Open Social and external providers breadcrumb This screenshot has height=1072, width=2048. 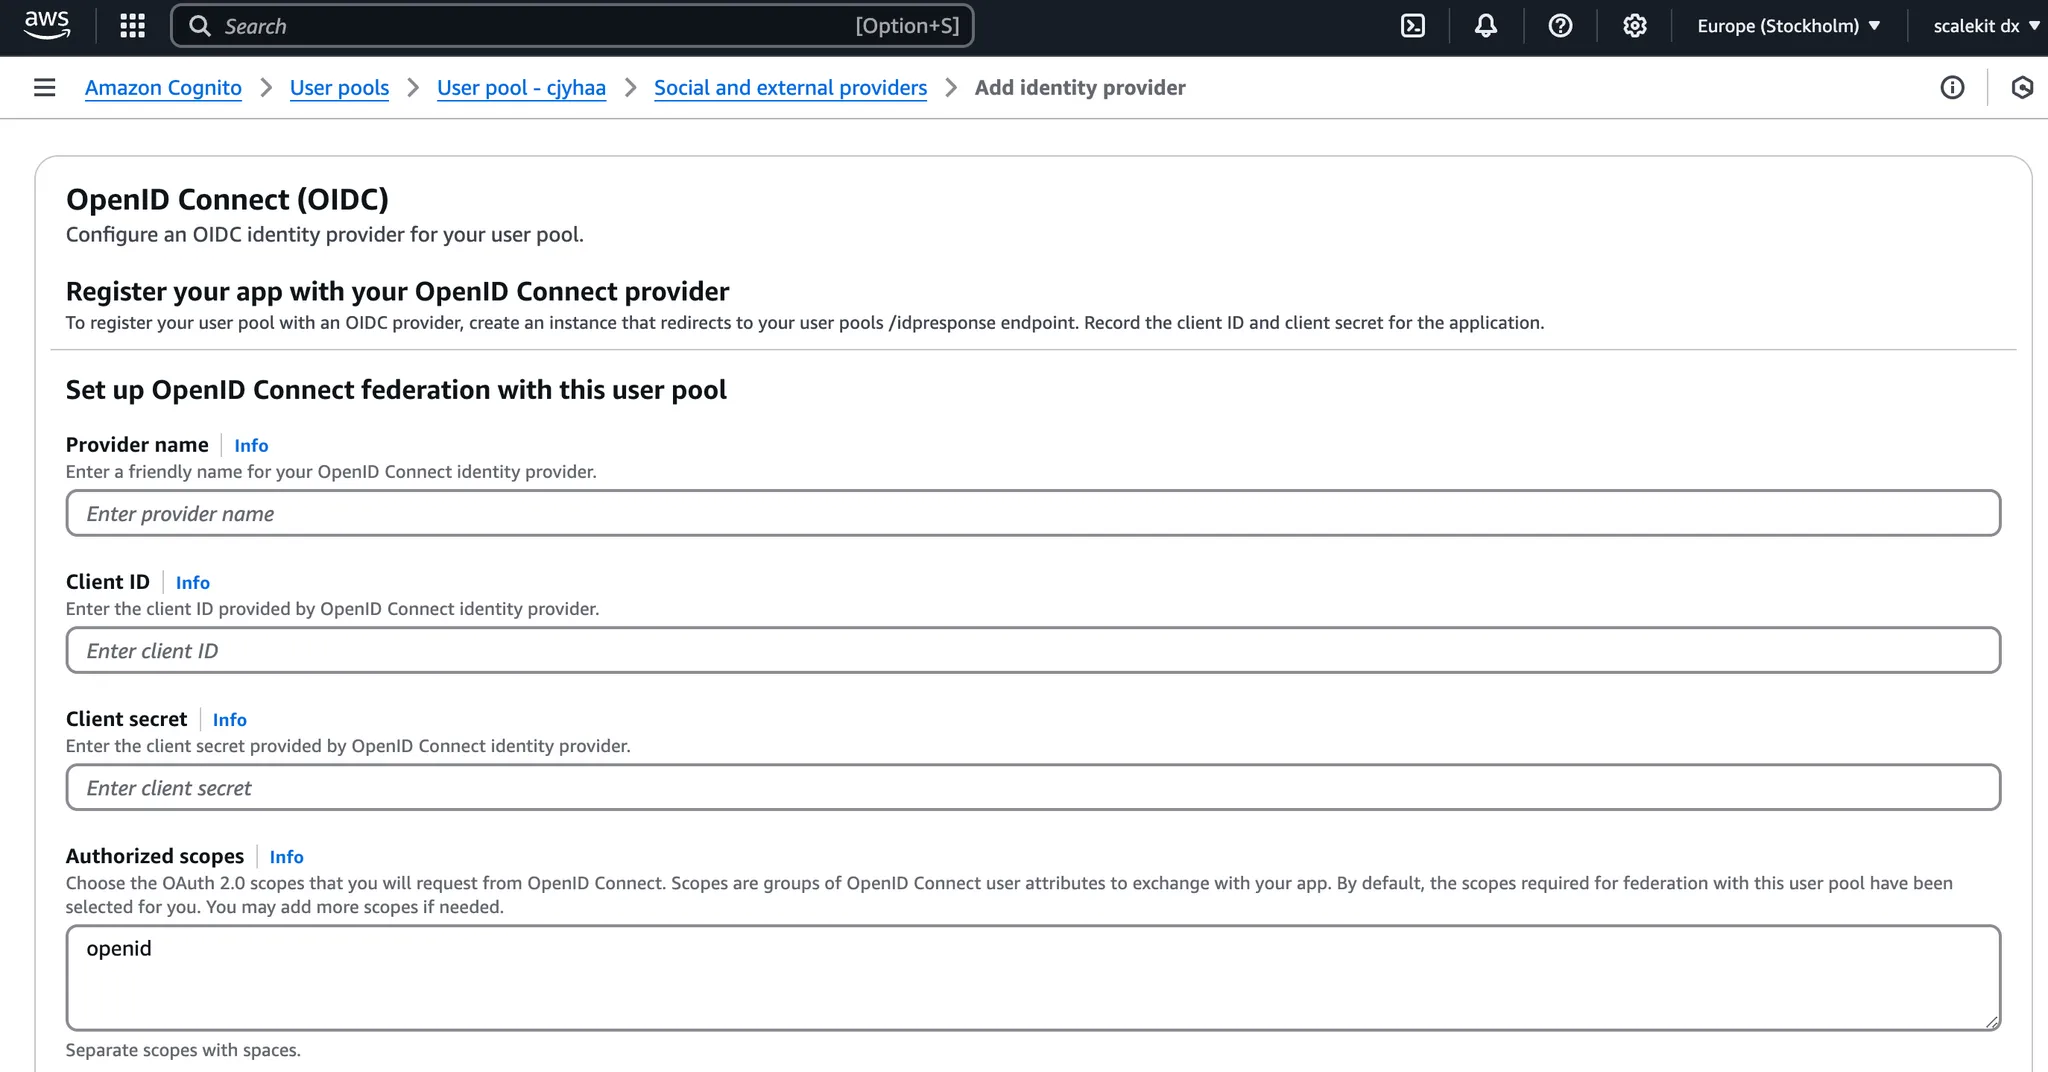click(x=790, y=88)
